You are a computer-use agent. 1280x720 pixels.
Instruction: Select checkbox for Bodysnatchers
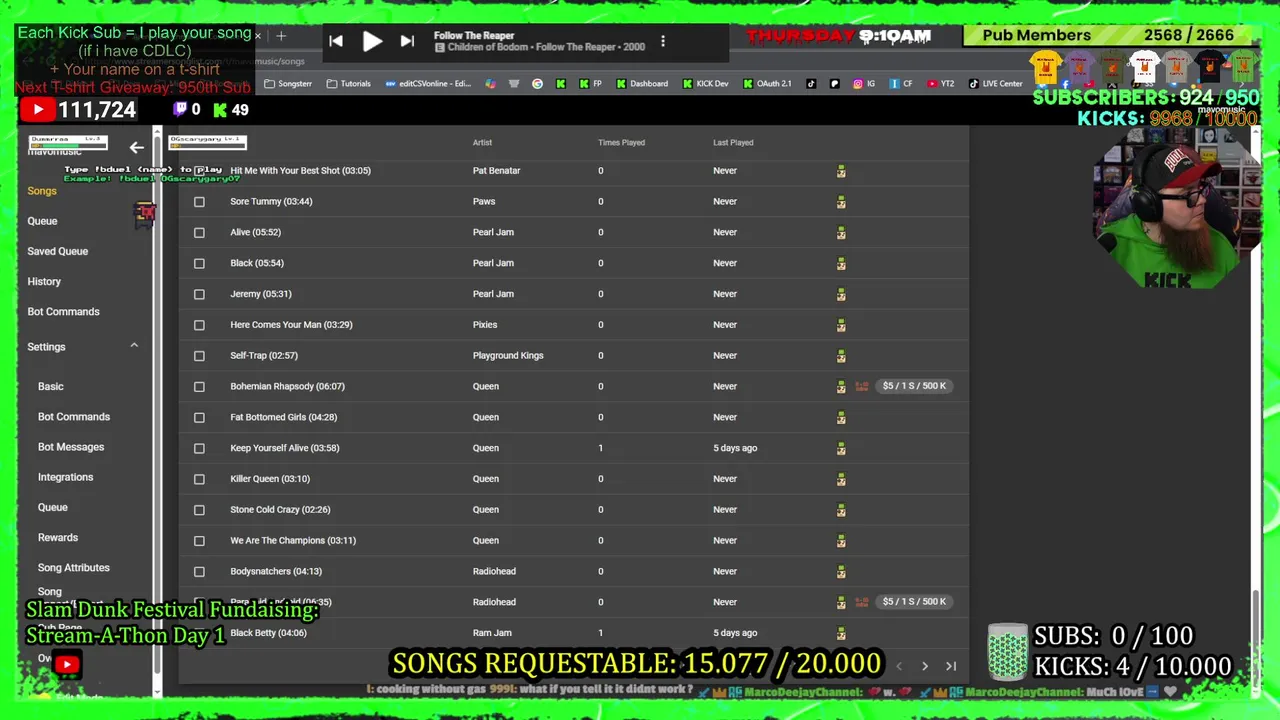pyautogui.click(x=199, y=572)
